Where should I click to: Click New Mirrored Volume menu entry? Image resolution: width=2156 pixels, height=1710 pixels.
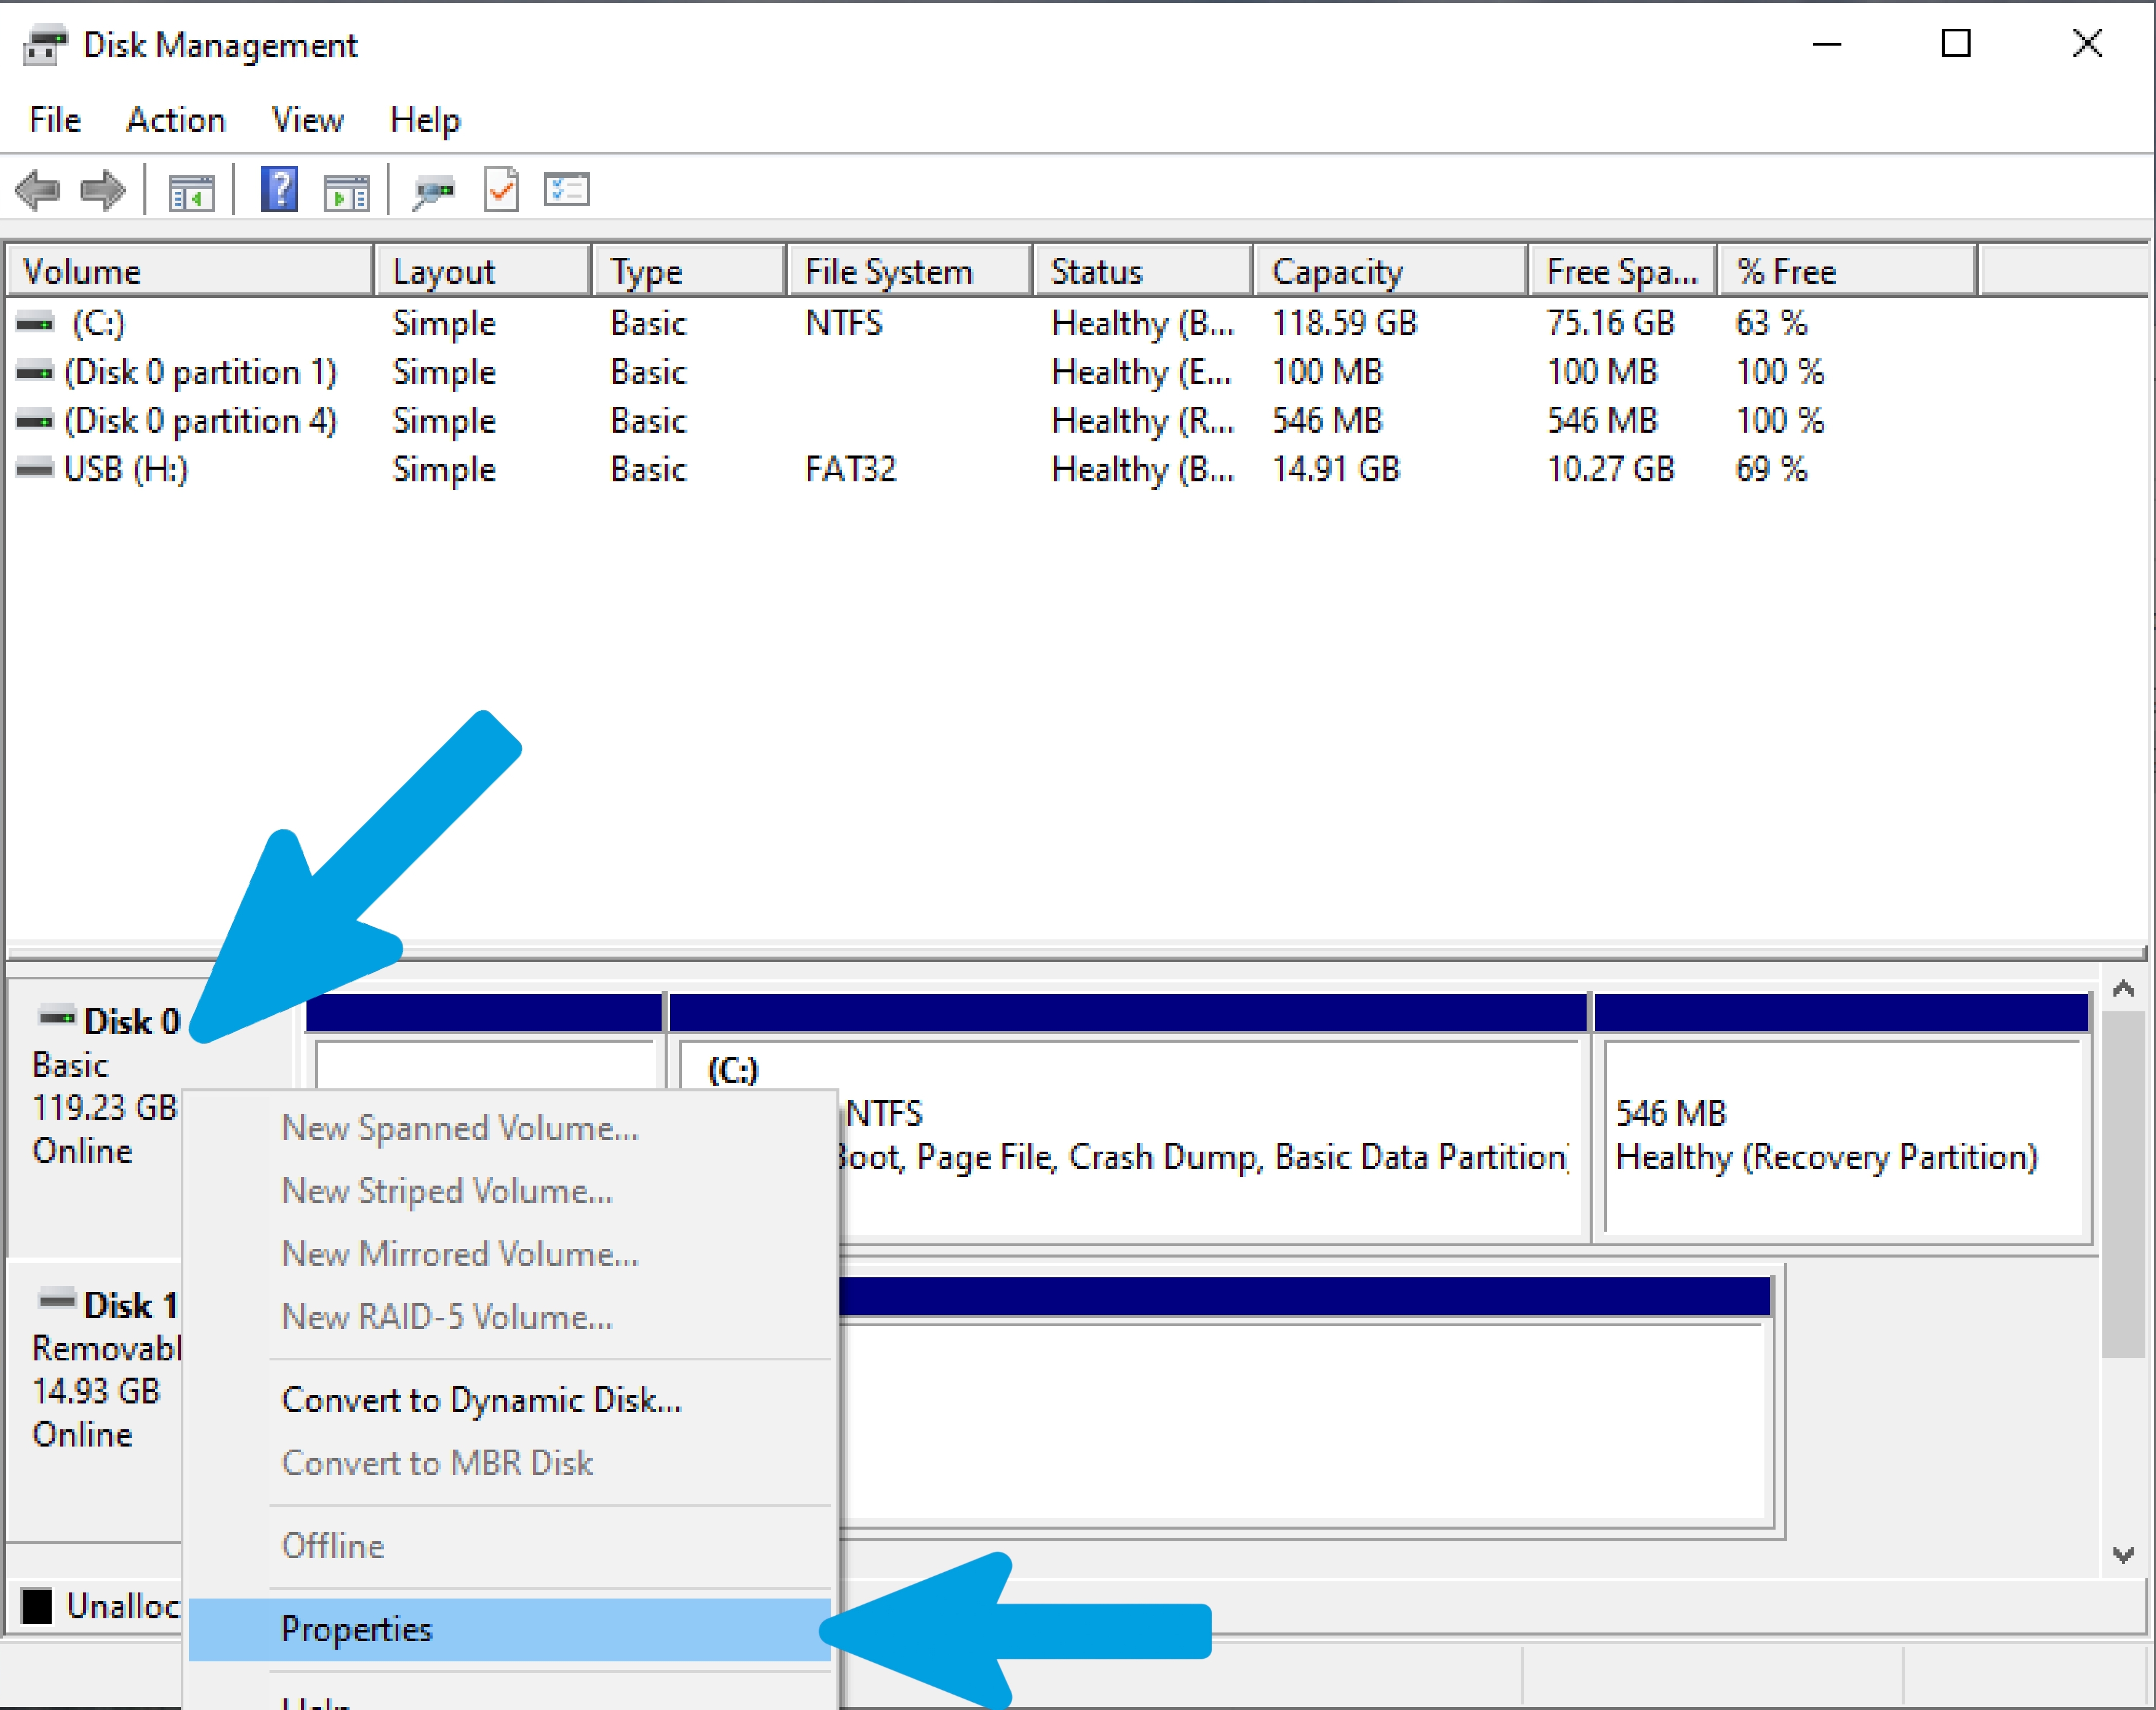[510, 1254]
